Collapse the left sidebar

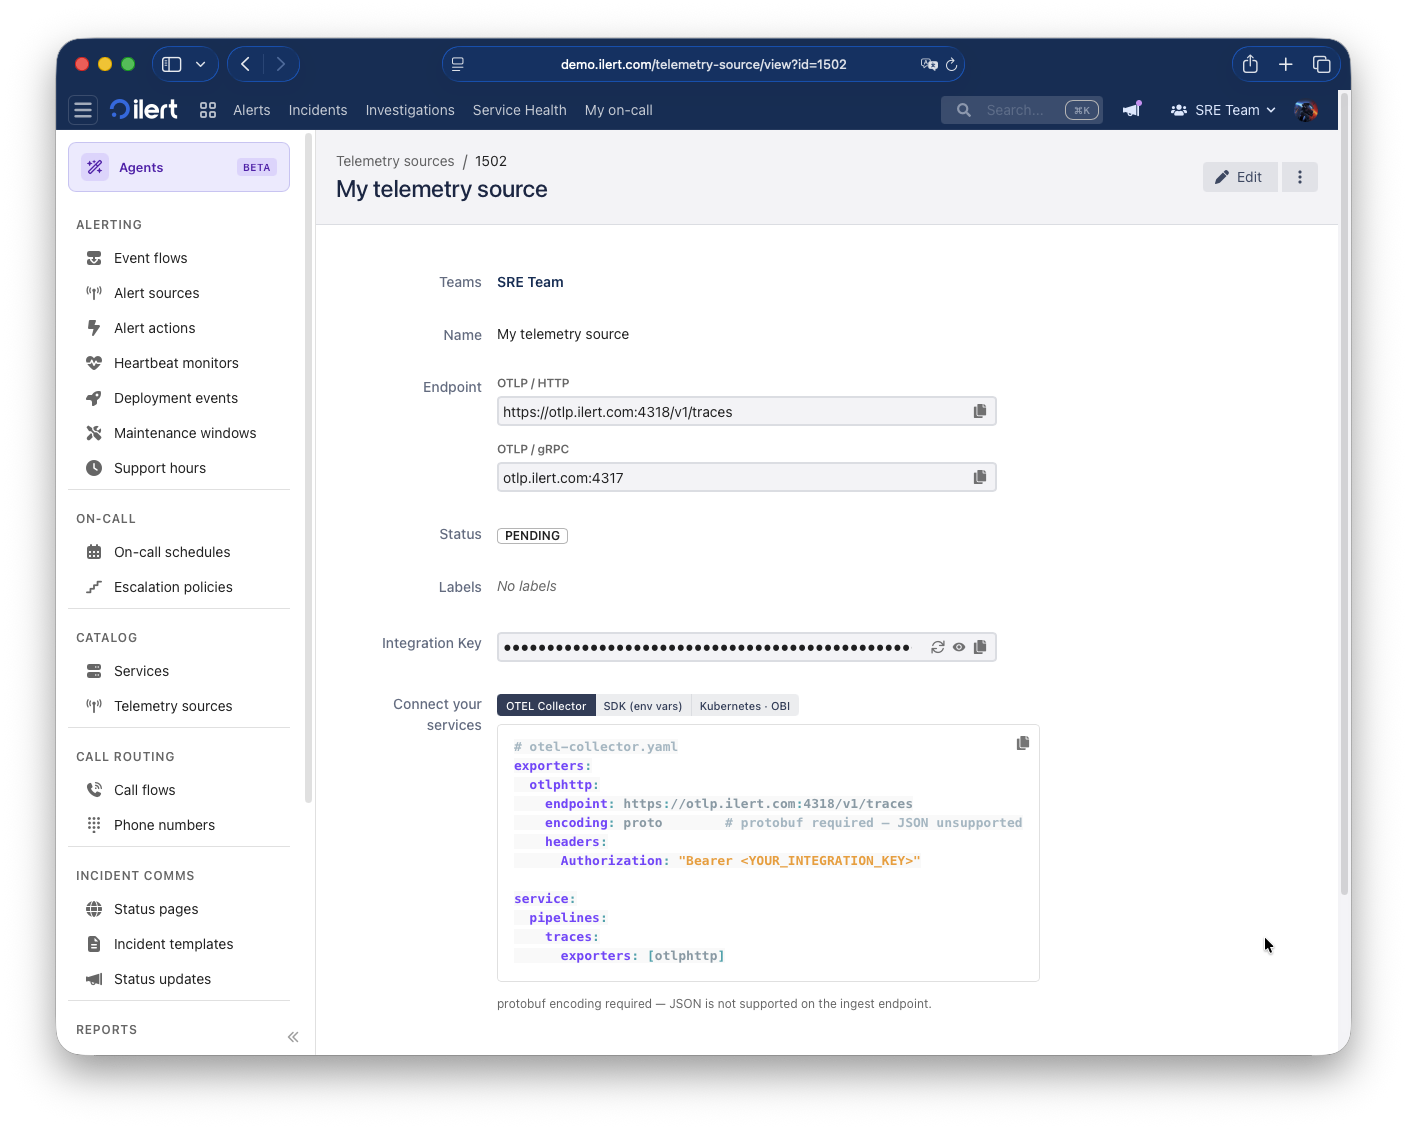pos(293,1037)
